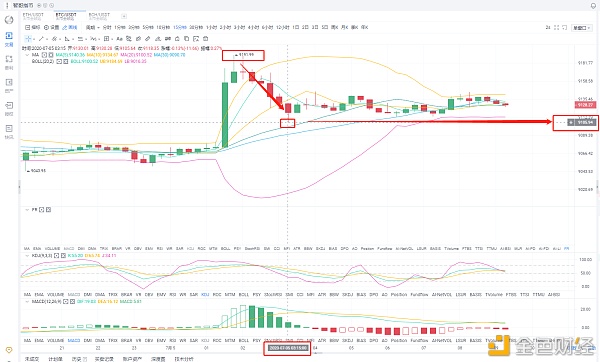Click the lock drawings icon in toolbar

pos(177,39)
